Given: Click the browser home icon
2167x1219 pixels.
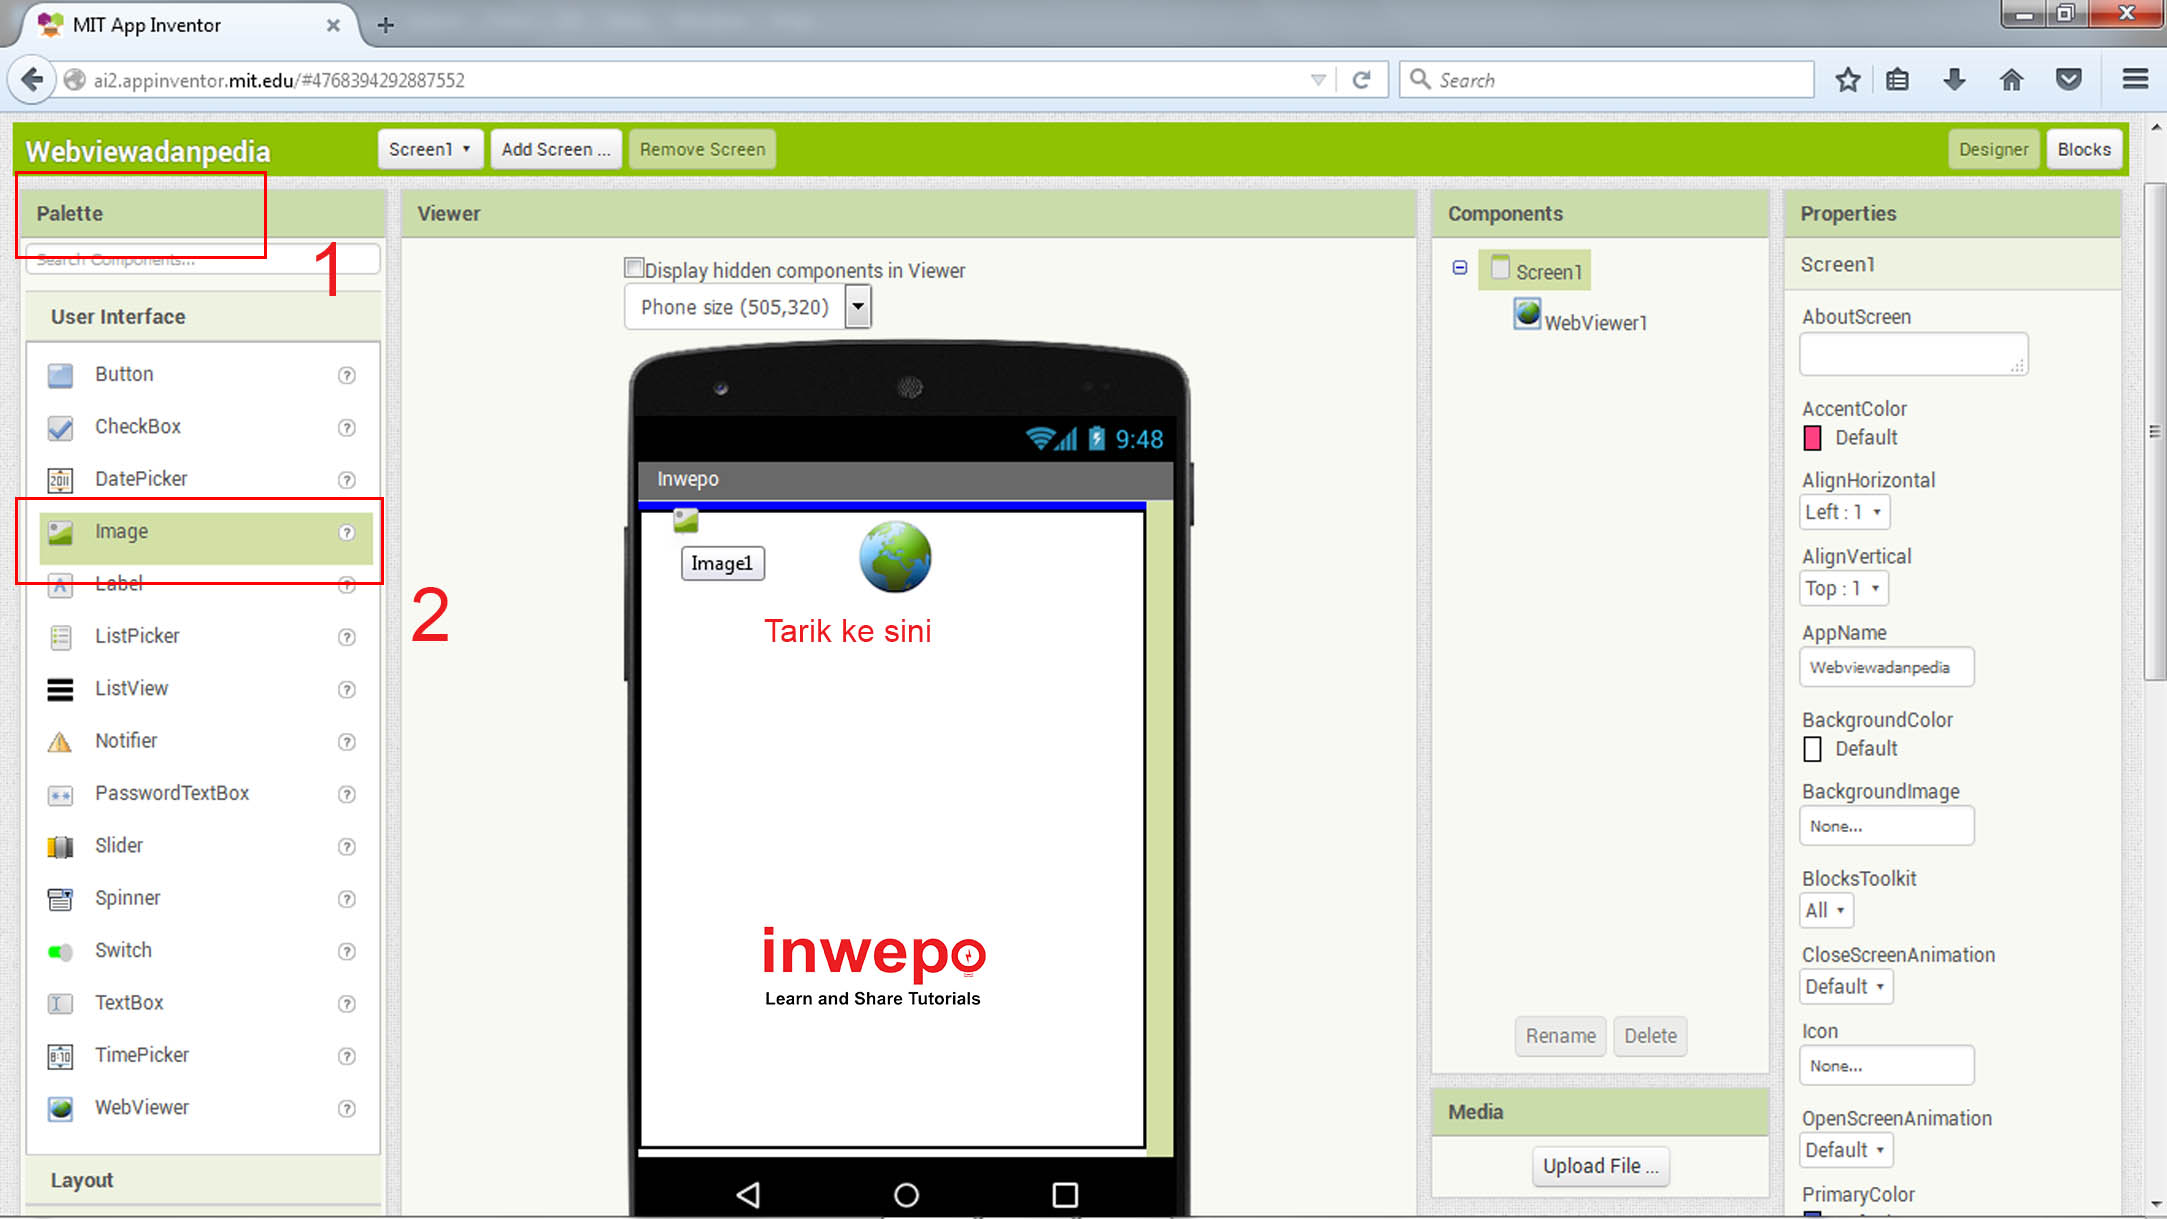Looking at the screenshot, I should click(x=2011, y=80).
